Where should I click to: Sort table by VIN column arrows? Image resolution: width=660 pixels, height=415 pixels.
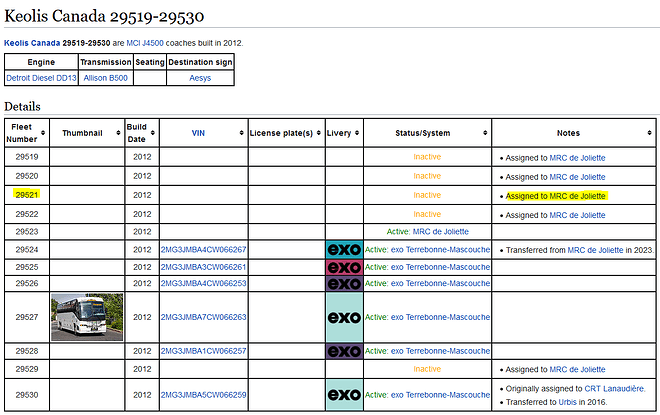242,133
